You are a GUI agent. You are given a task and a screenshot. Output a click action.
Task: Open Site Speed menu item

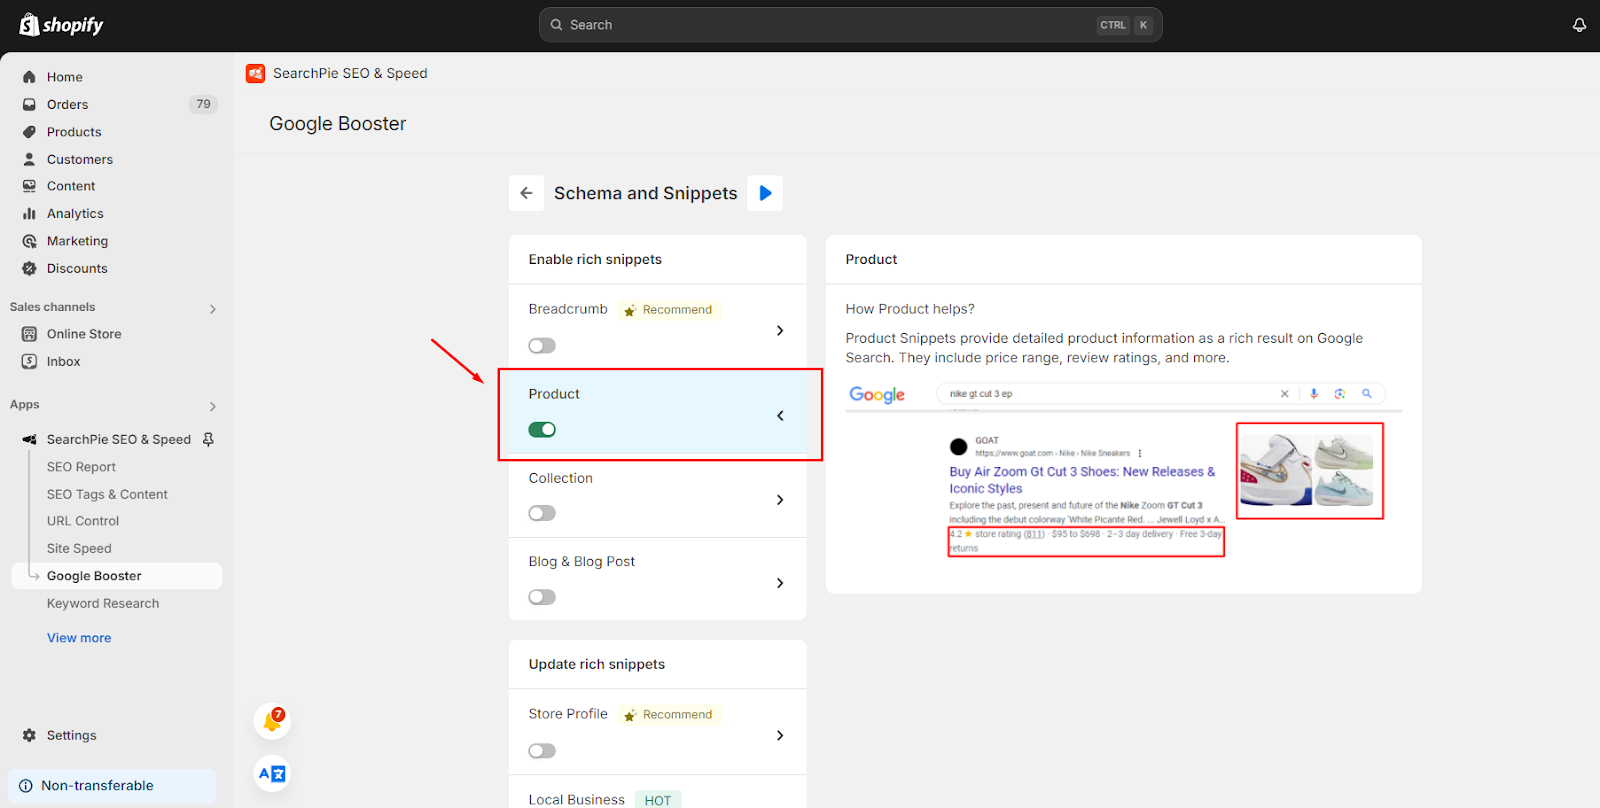(x=79, y=548)
